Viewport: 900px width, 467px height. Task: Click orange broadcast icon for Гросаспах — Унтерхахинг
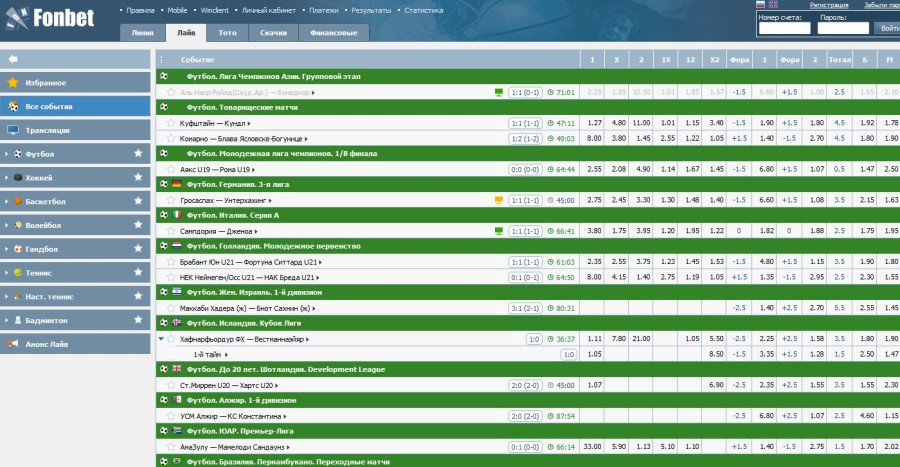(499, 200)
